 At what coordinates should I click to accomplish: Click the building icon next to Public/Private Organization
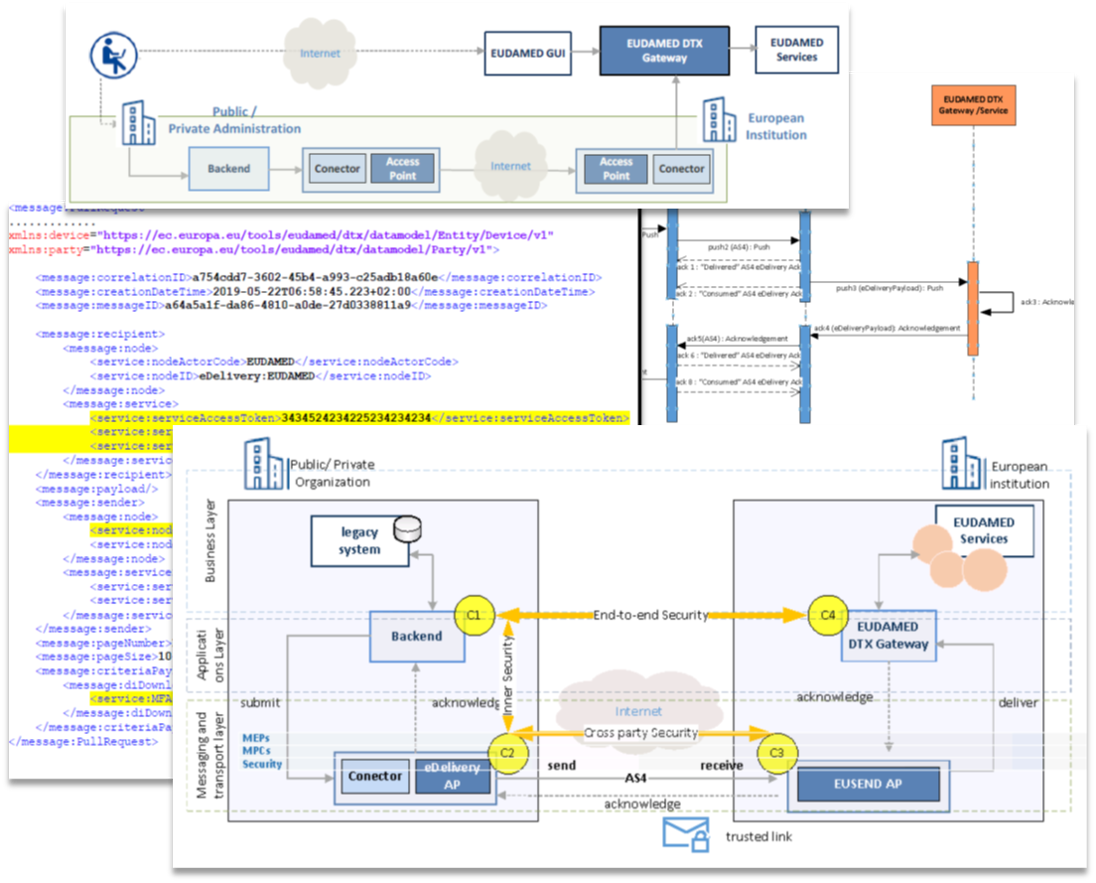[x=266, y=464]
